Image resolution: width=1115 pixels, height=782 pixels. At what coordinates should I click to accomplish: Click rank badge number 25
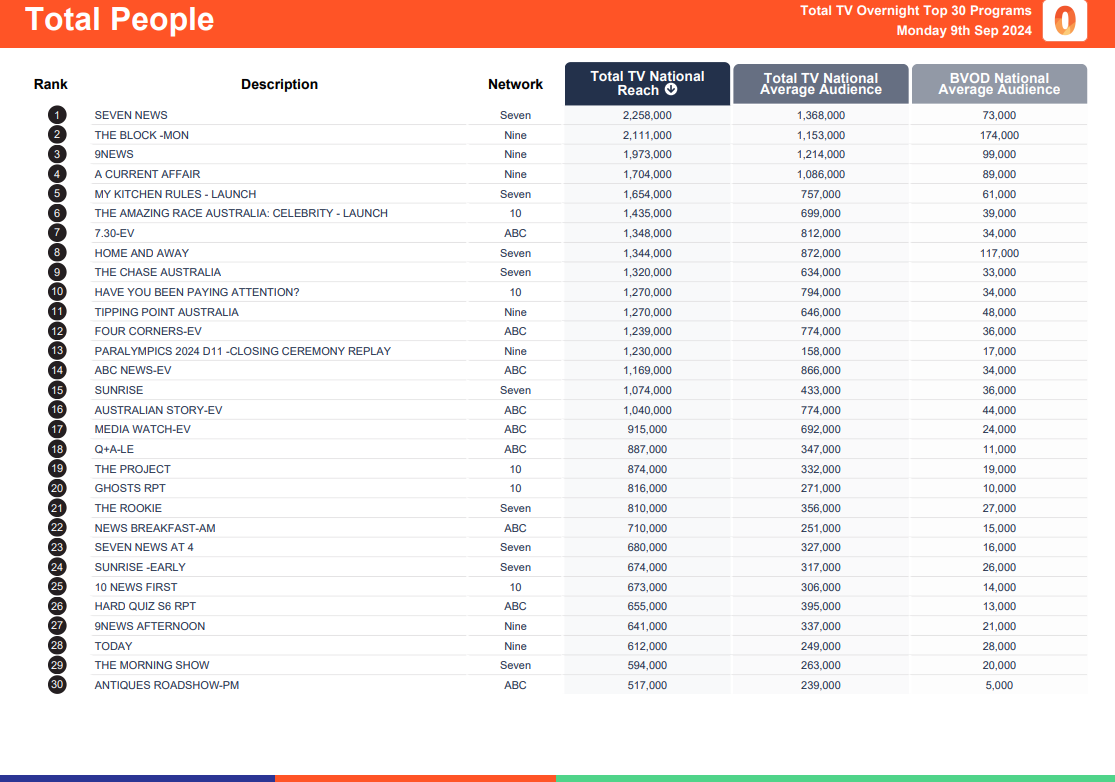[57, 587]
